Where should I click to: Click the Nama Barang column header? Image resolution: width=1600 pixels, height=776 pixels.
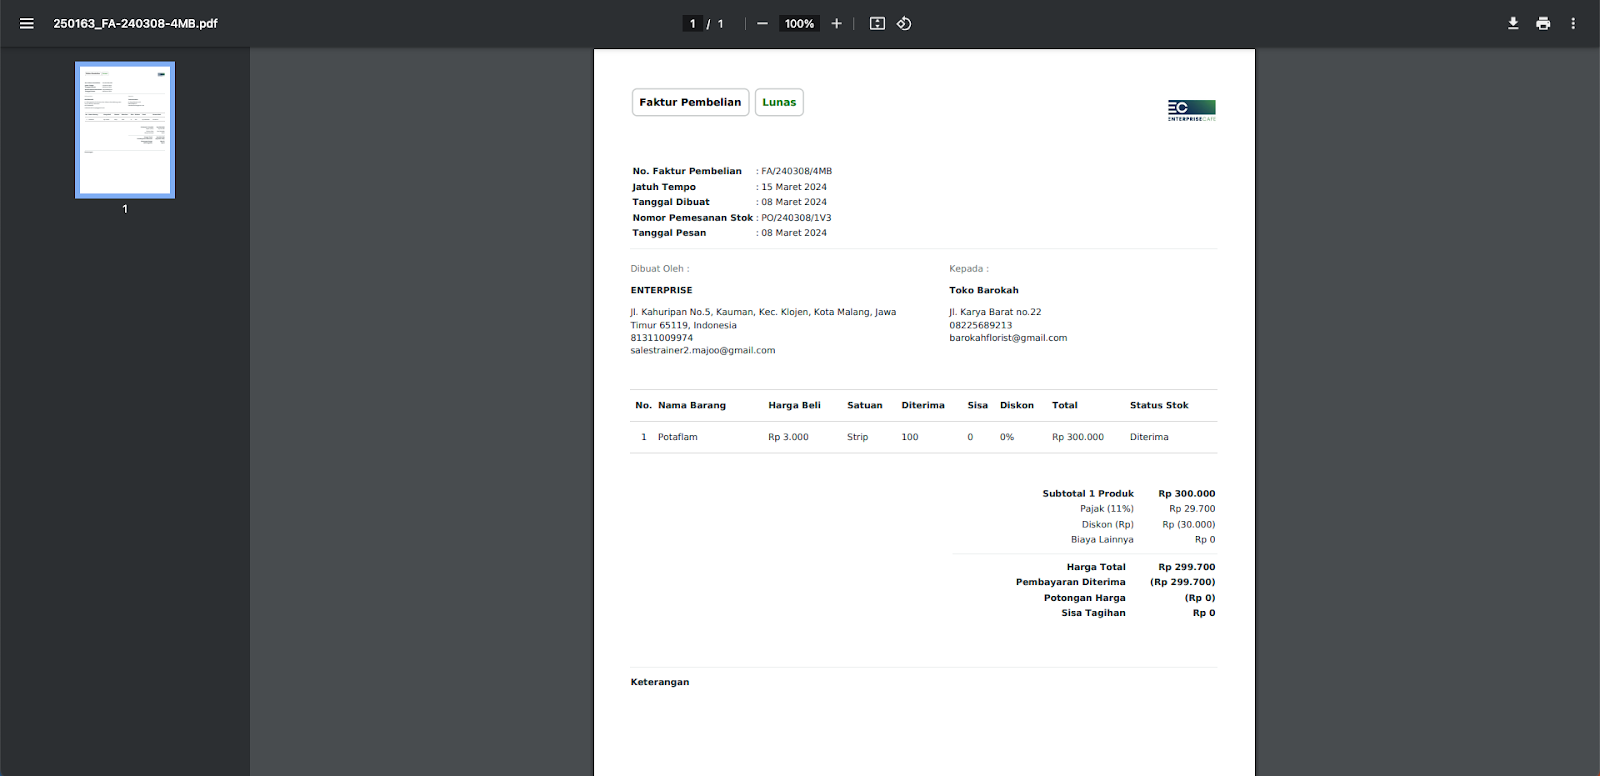(x=692, y=405)
